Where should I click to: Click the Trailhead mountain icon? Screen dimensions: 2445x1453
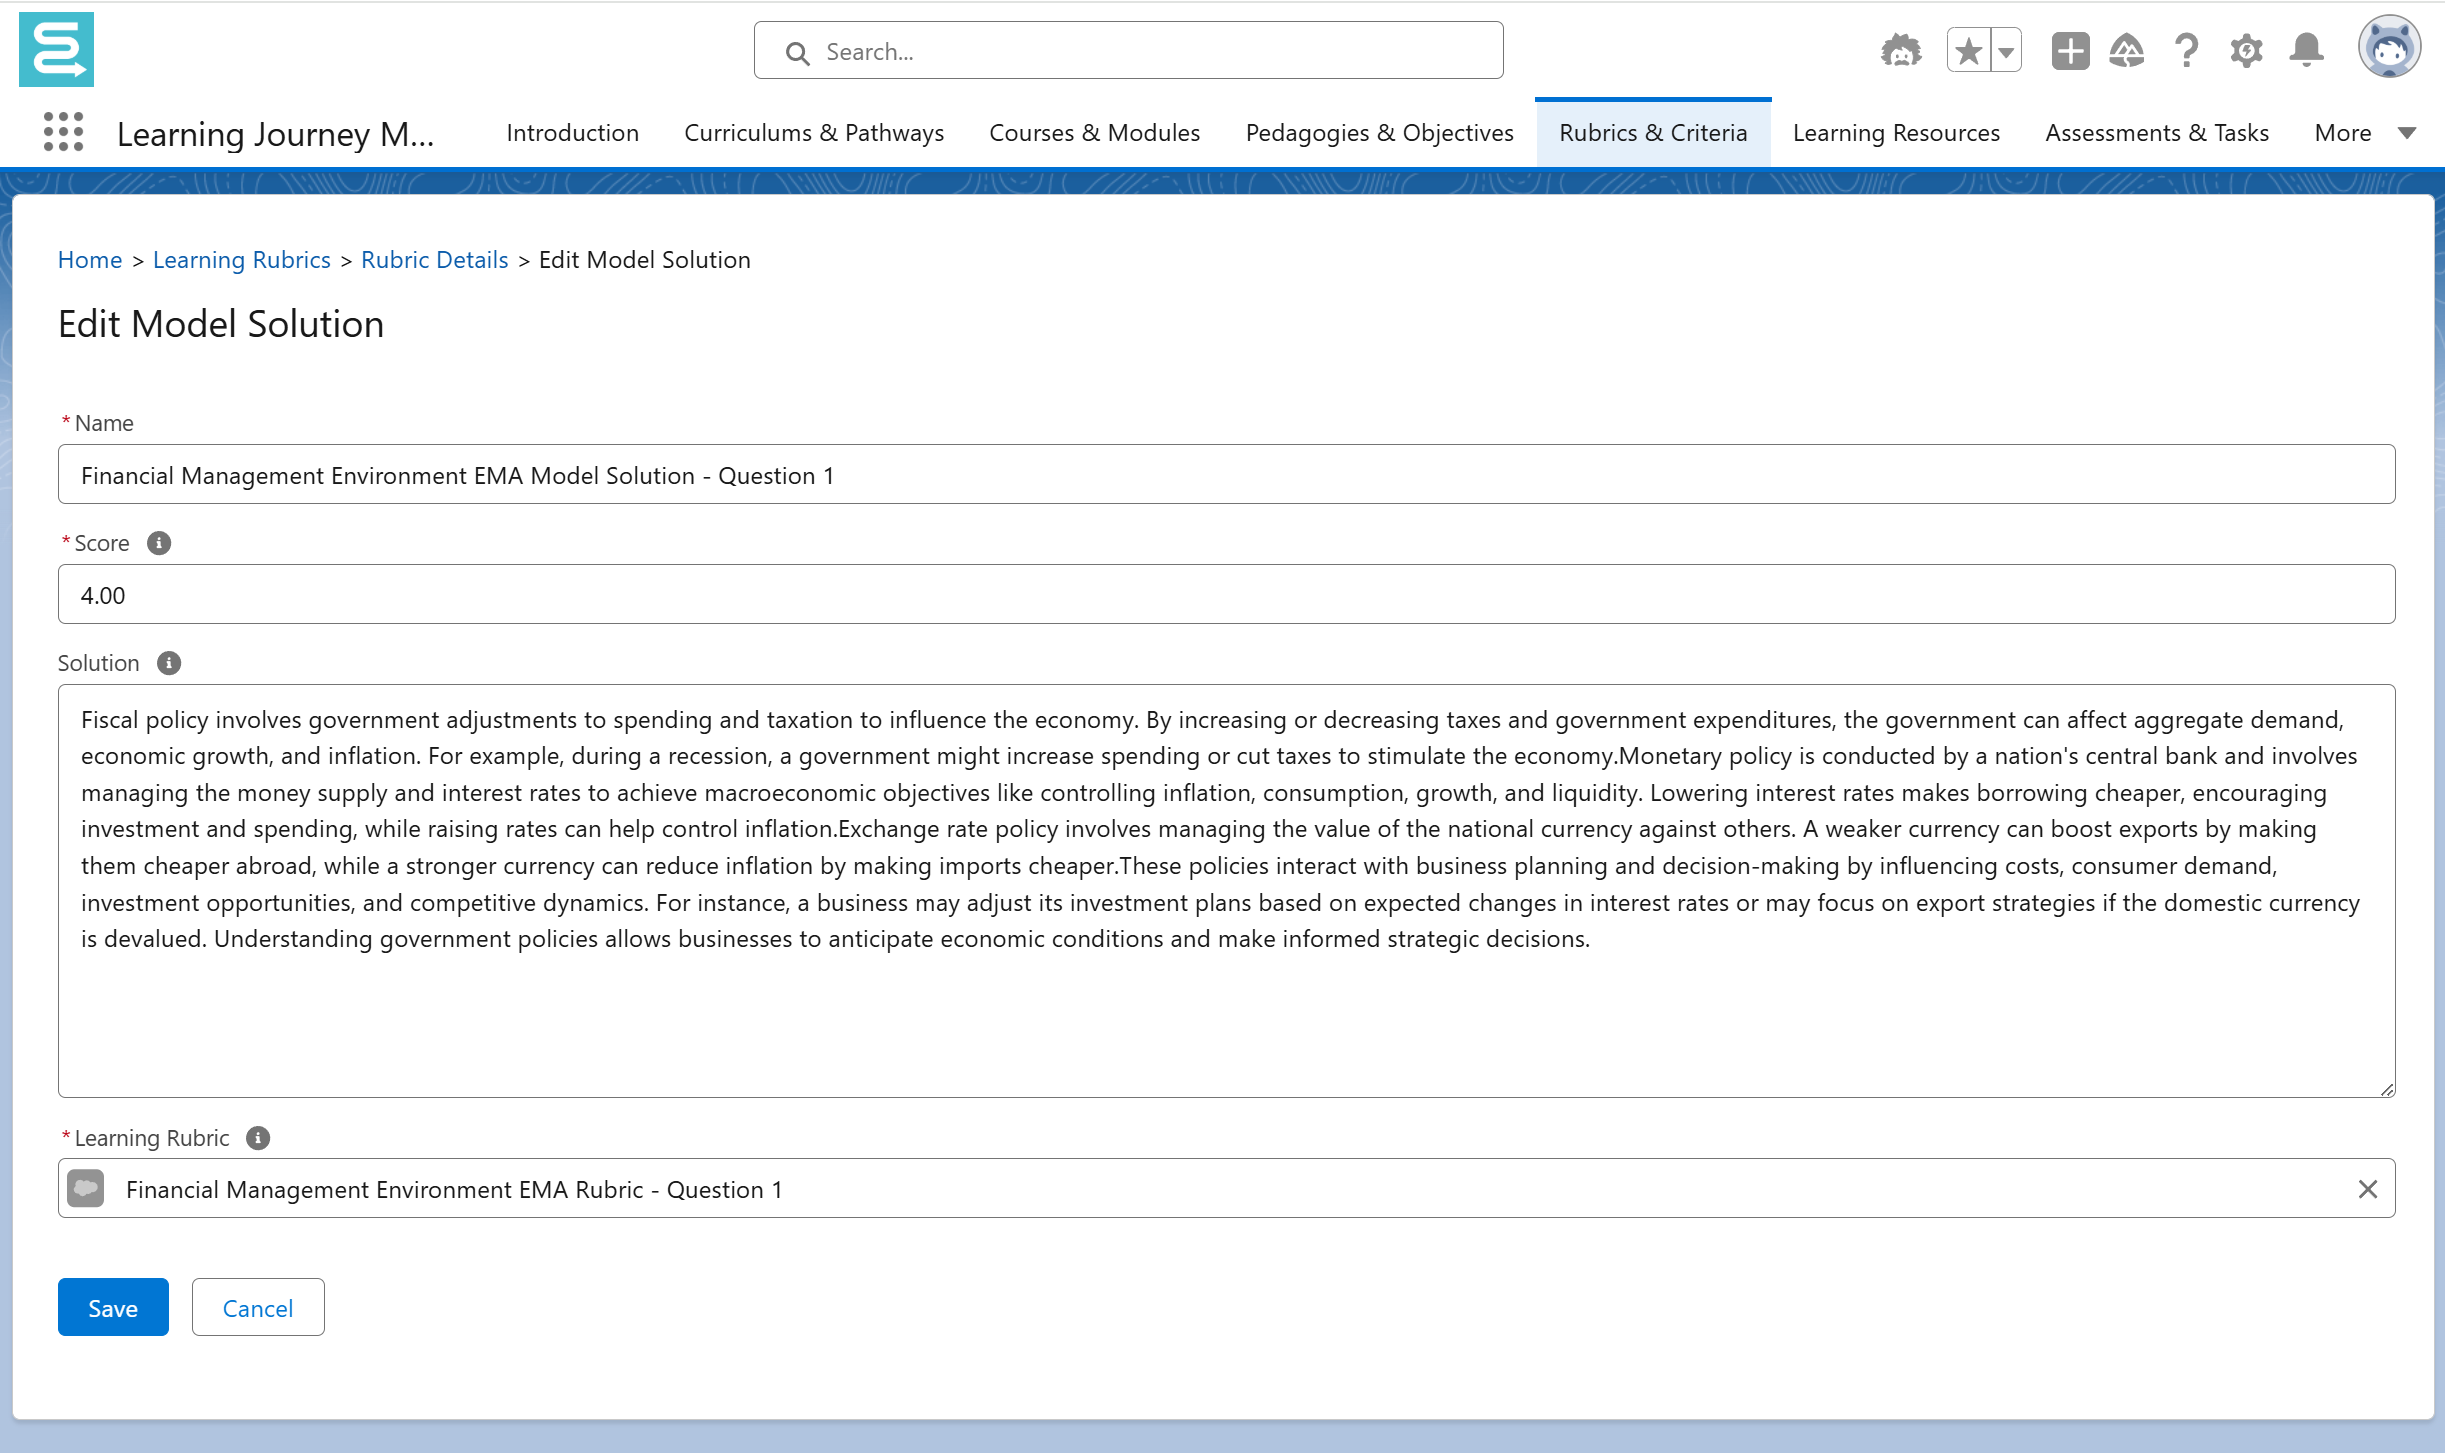click(x=2127, y=50)
